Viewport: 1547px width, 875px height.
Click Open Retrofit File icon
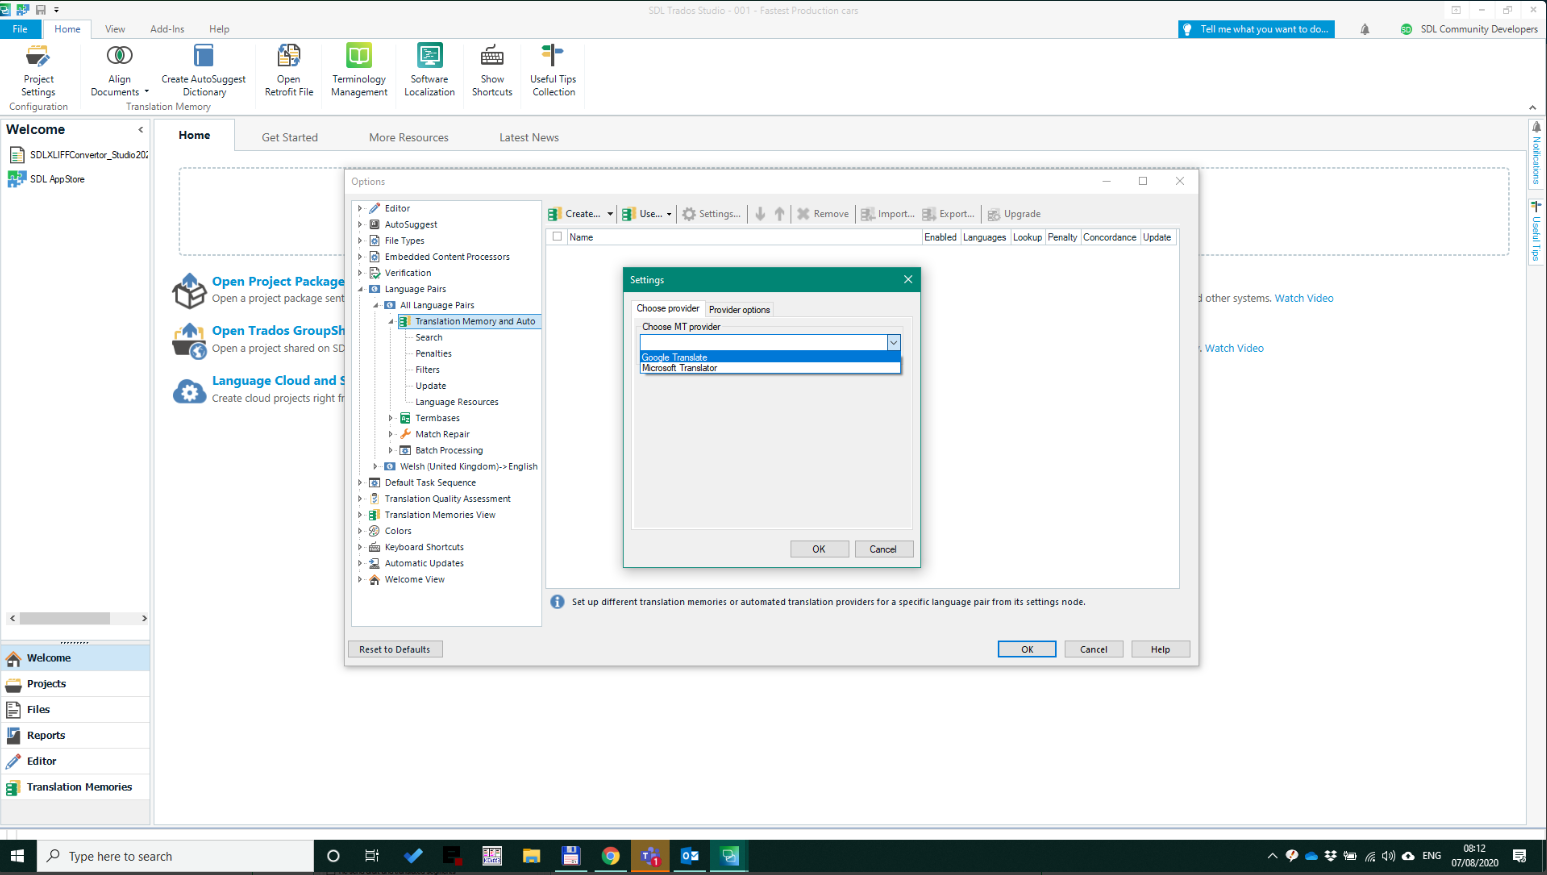[289, 70]
